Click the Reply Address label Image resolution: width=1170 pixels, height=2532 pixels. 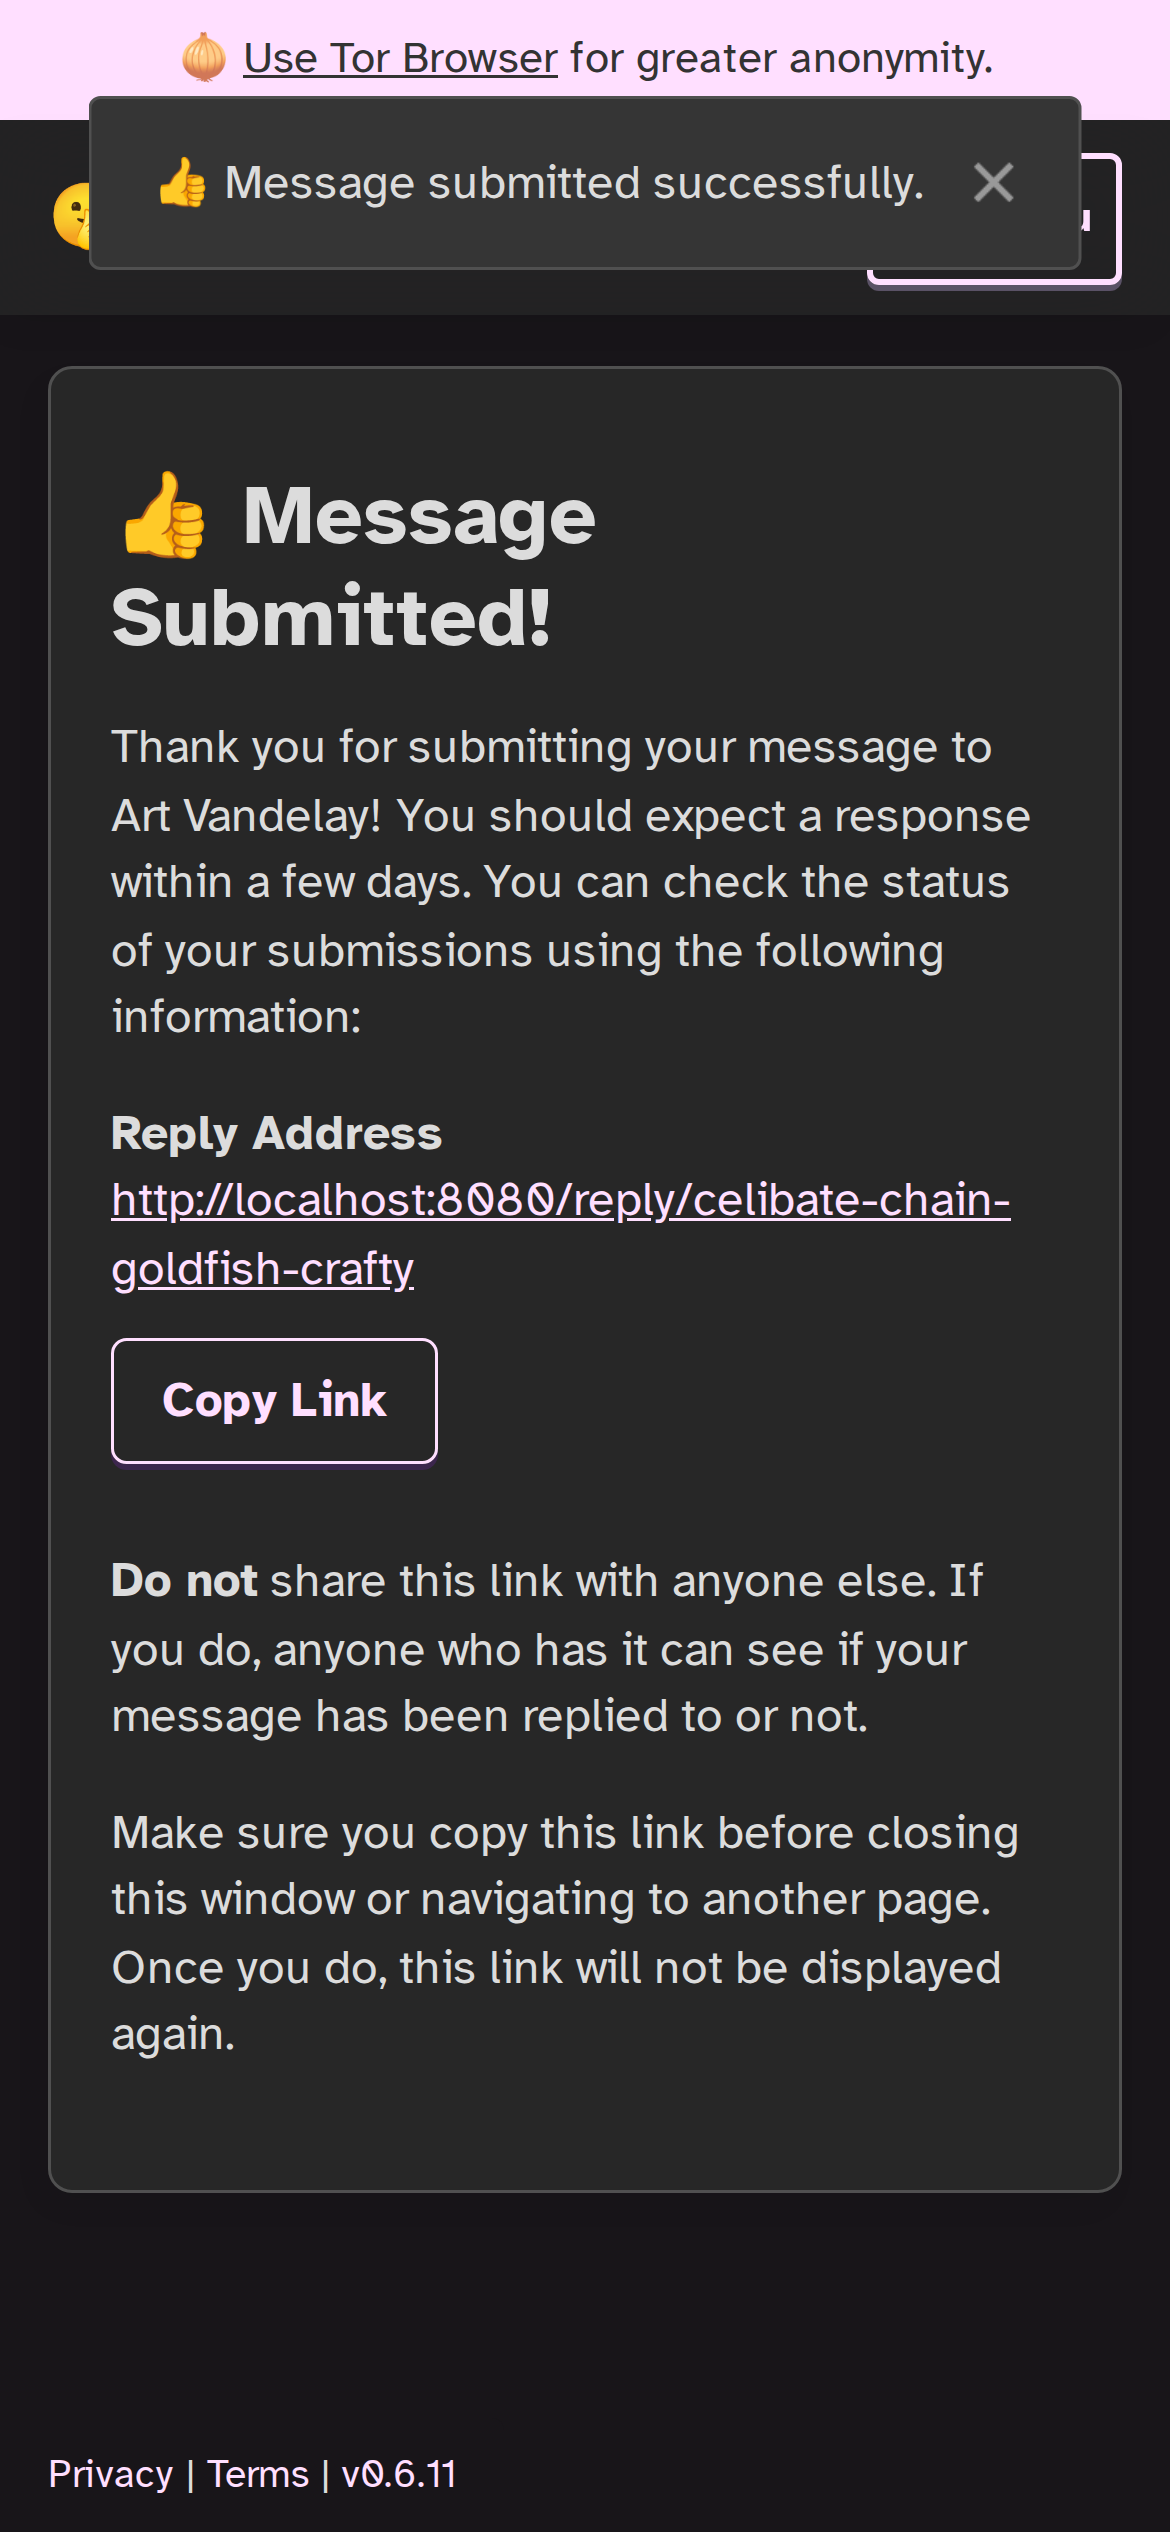pos(276,1133)
